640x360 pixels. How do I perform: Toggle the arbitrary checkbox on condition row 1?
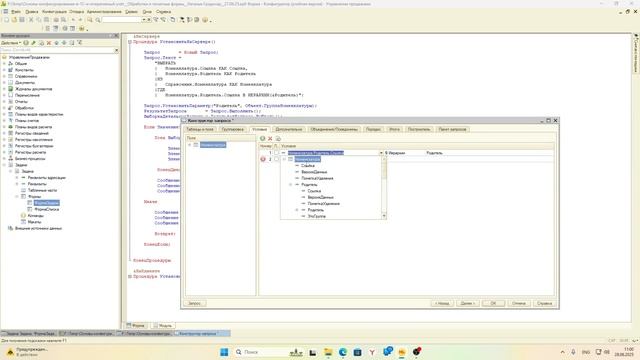(x=276, y=153)
